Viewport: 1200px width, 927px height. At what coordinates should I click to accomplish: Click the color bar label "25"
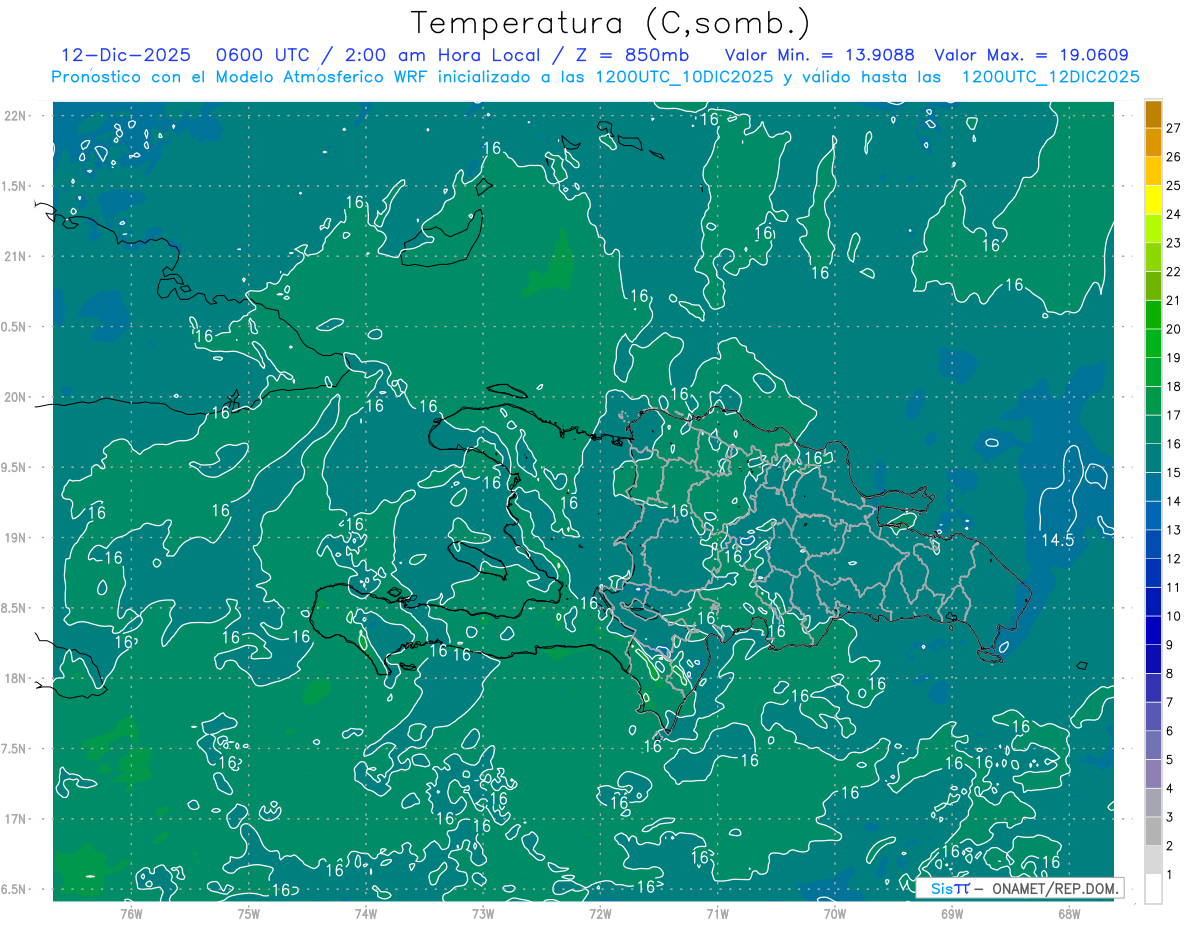1174,186
